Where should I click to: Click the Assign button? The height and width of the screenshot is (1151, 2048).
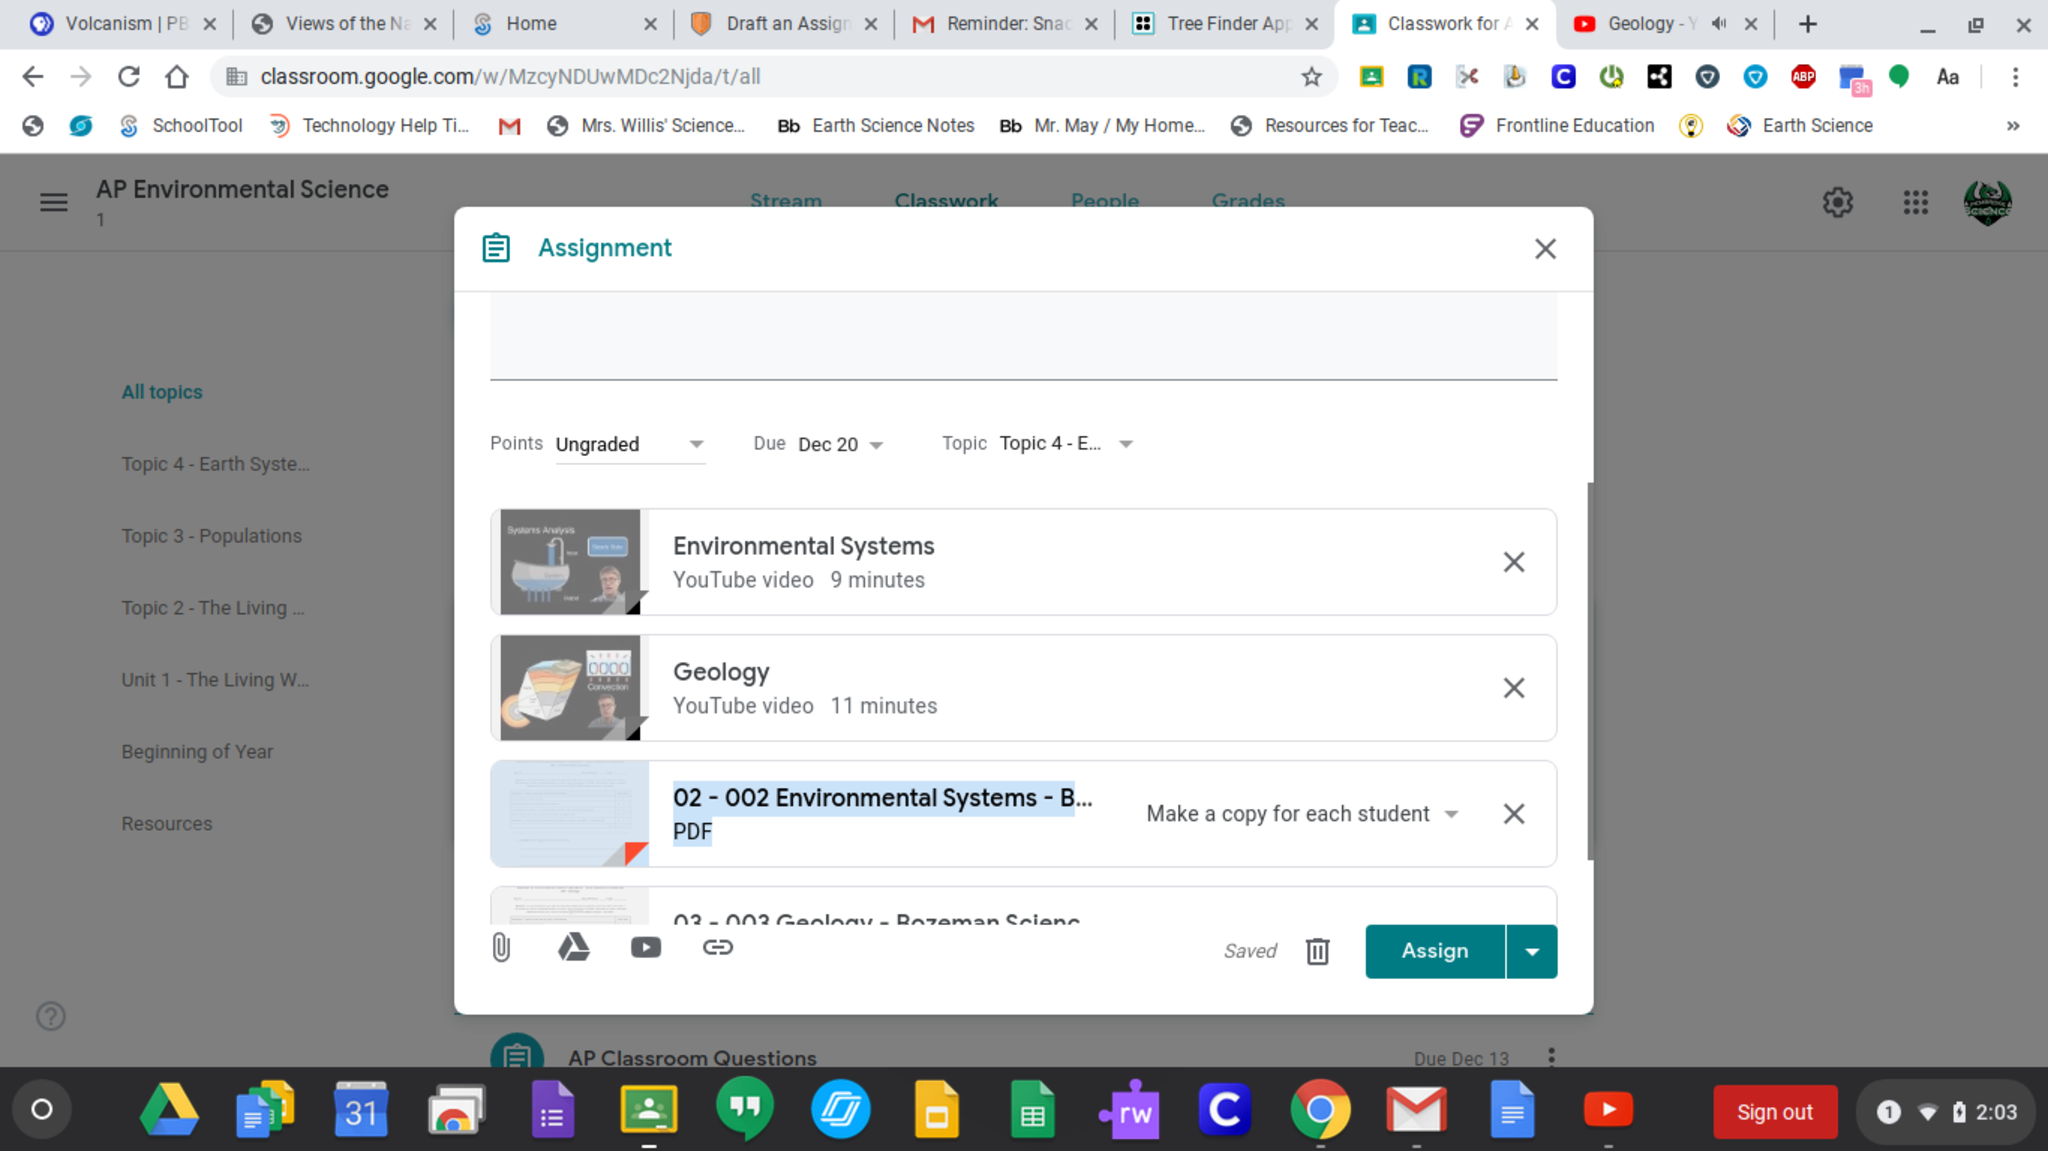click(x=1434, y=951)
